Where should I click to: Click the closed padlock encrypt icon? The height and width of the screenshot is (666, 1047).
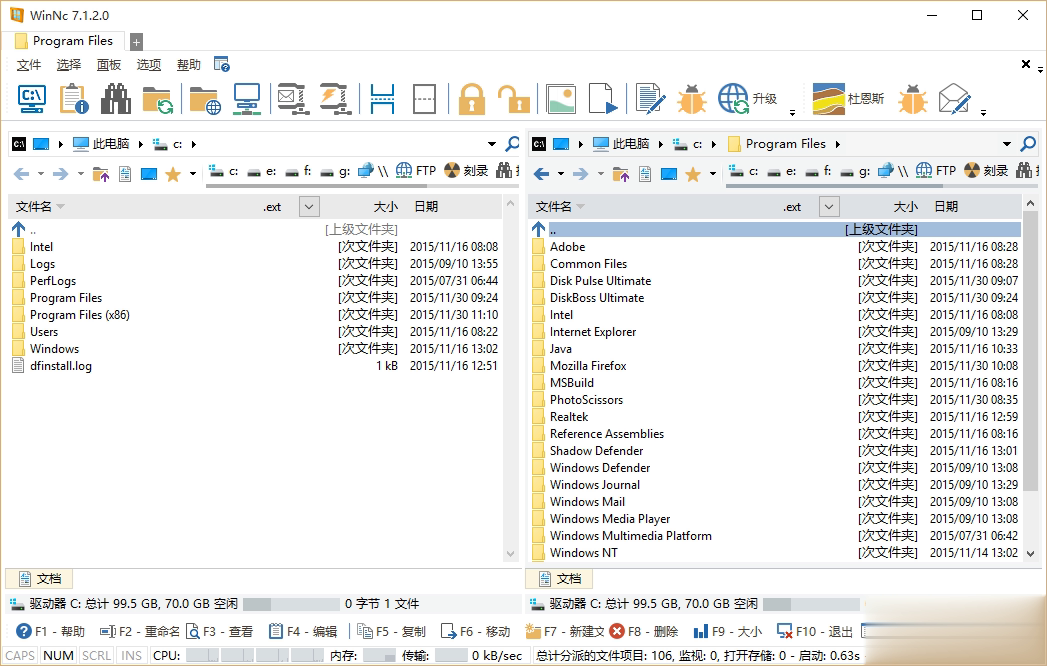pos(471,99)
